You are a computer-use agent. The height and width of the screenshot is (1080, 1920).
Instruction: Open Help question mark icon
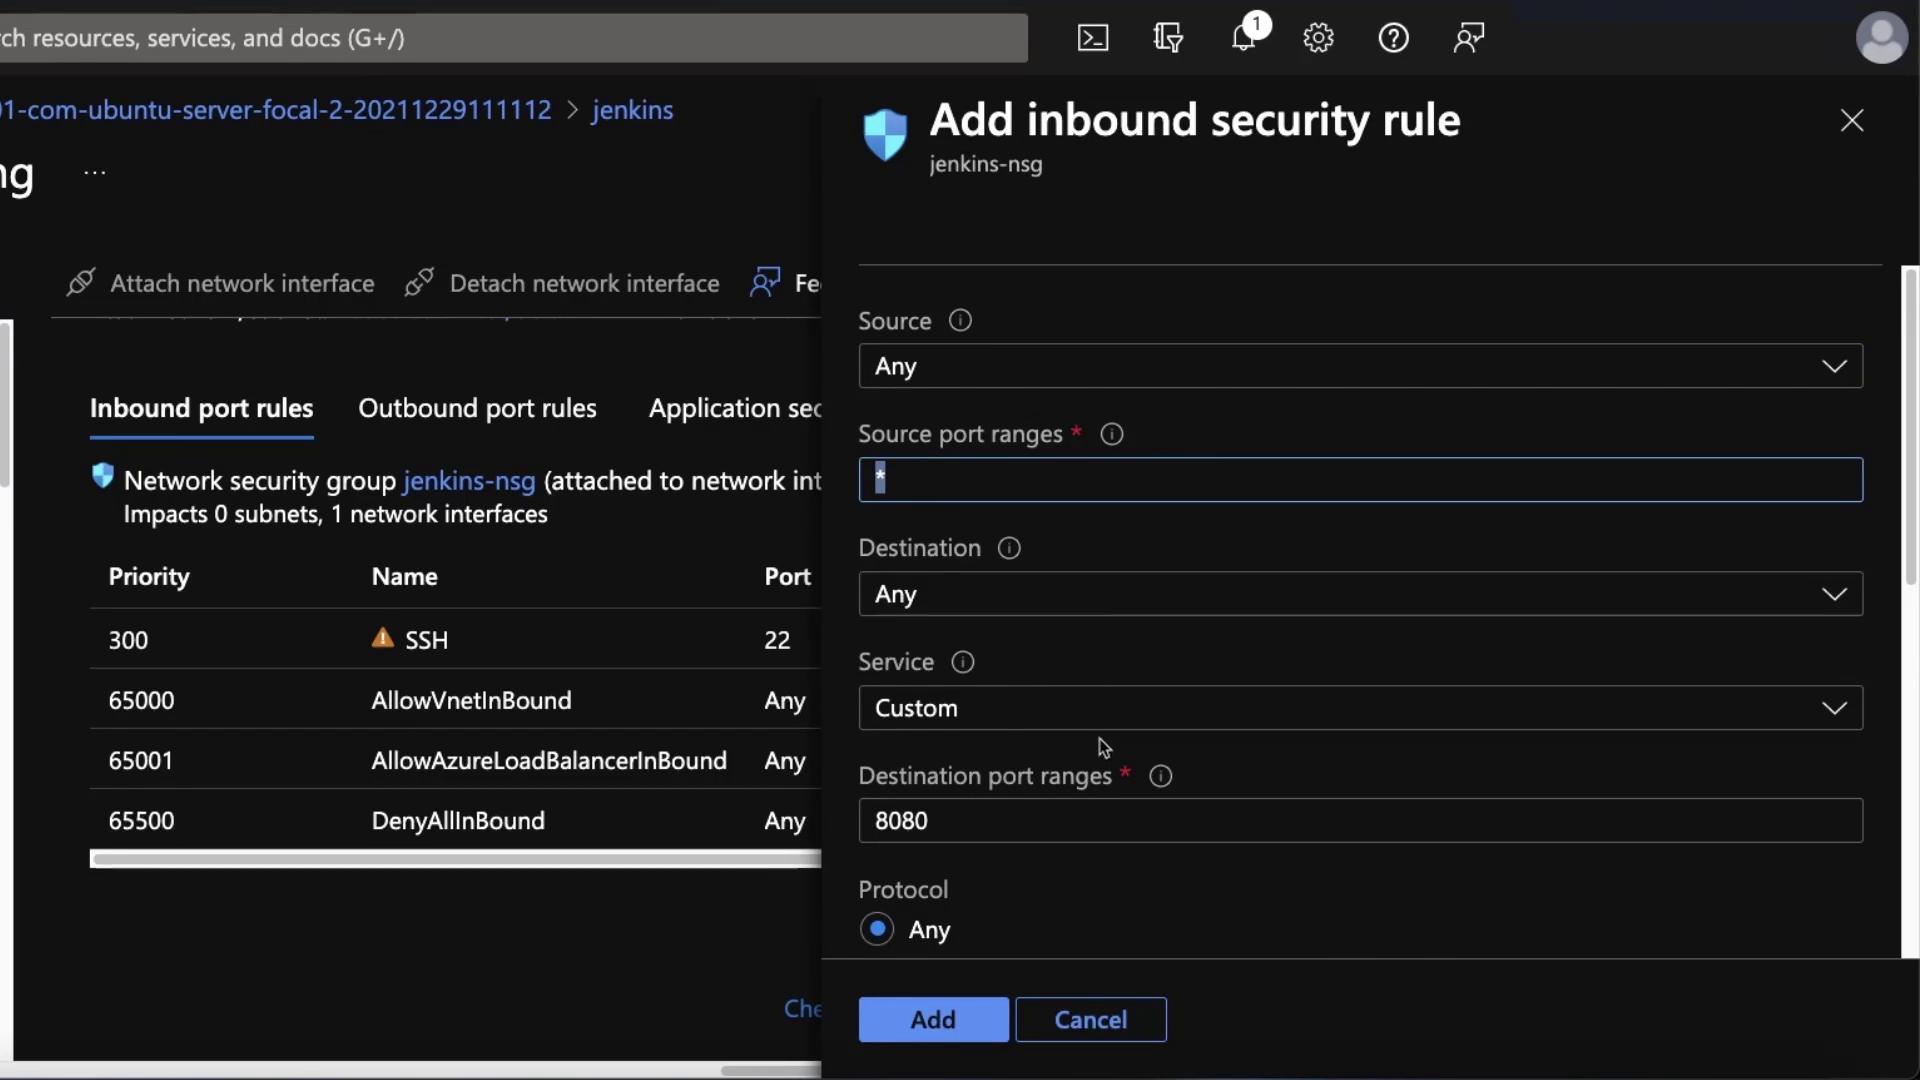point(1393,38)
